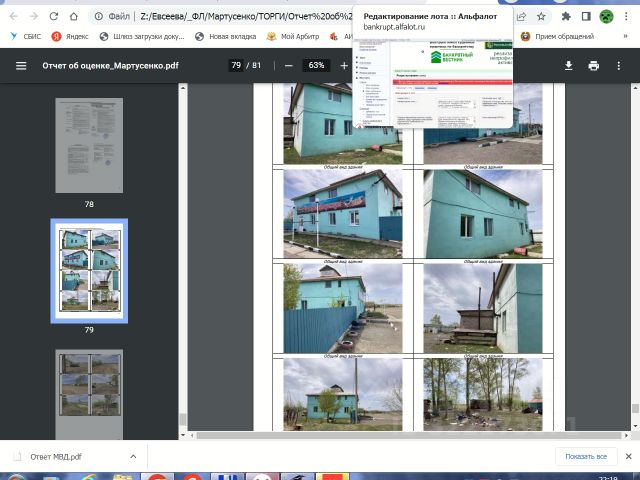
Task: Open the PDF viewer sidebar menu
Action: pos(21,65)
